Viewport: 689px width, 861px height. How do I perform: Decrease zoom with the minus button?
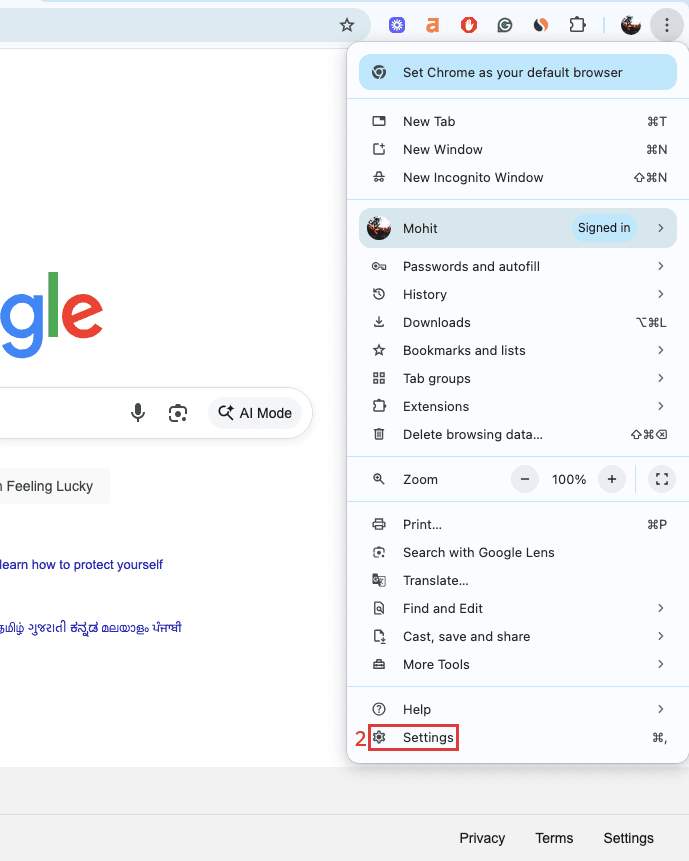525,479
